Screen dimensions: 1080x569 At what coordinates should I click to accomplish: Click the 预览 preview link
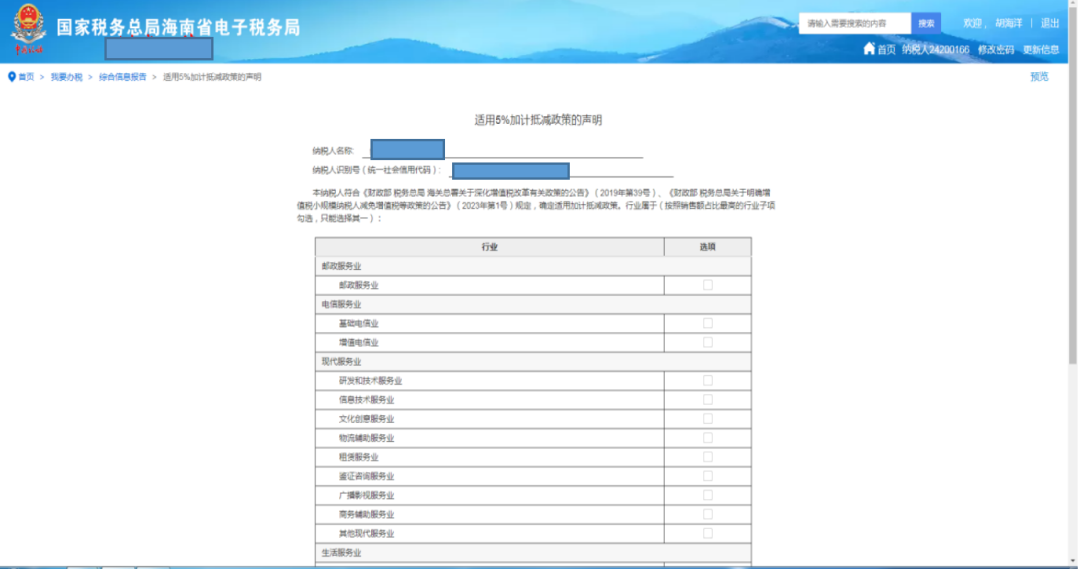(1039, 77)
